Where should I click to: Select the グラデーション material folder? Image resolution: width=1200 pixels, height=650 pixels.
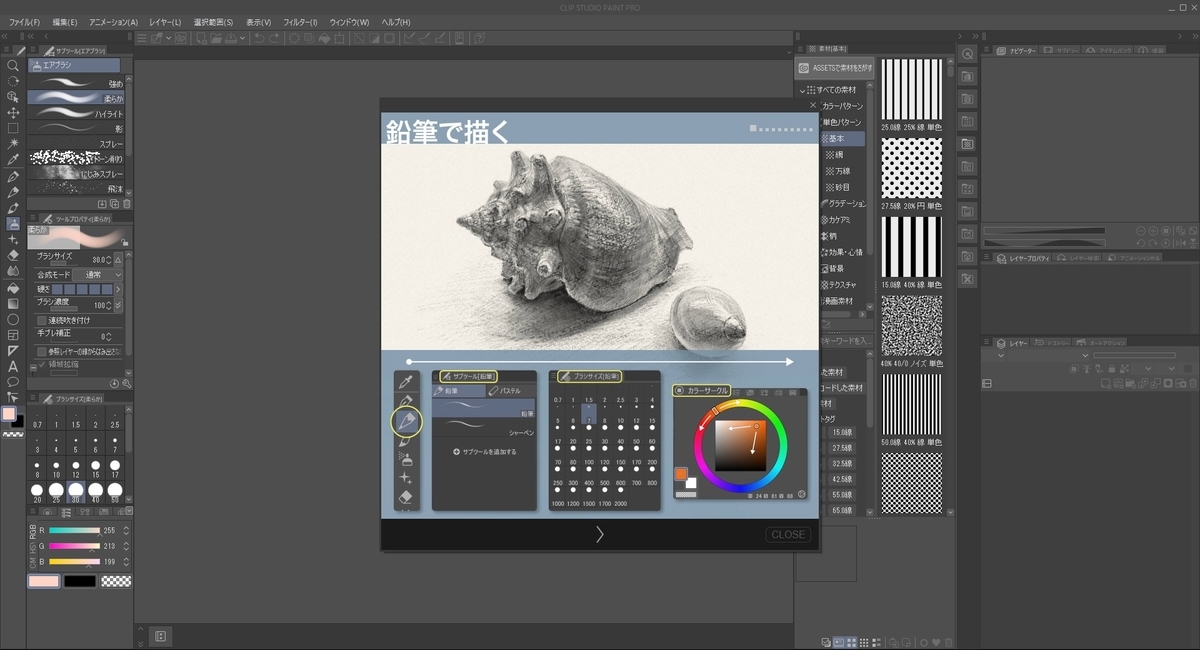846,203
